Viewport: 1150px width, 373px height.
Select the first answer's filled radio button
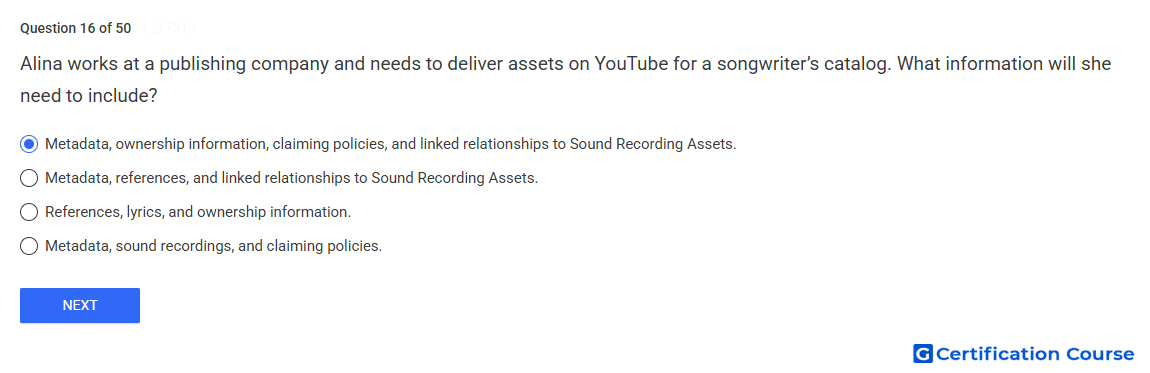point(29,144)
